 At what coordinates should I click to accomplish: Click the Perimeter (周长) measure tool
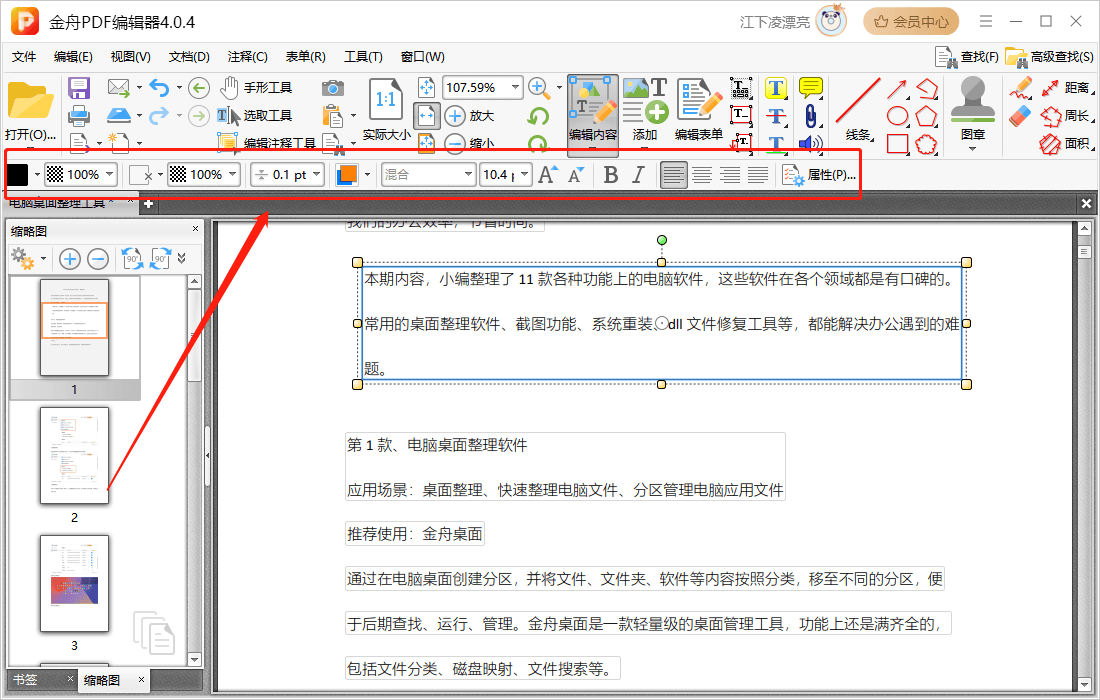pos(1067,116)
